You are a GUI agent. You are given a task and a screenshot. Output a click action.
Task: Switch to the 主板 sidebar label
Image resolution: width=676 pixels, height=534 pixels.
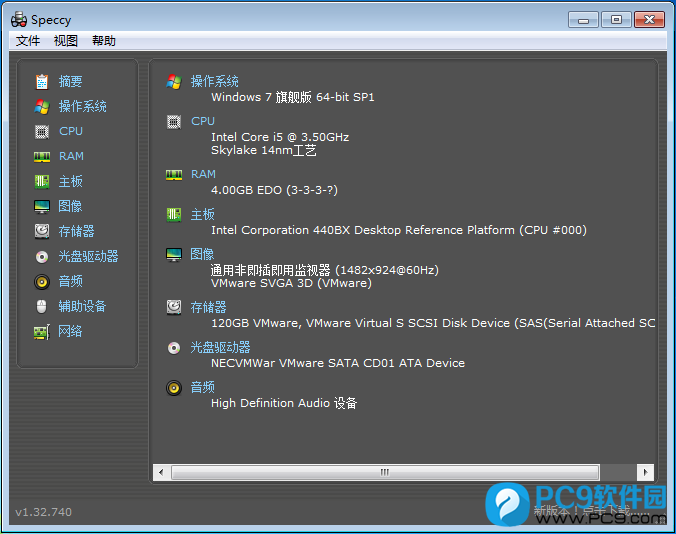(x=70, y=181)
